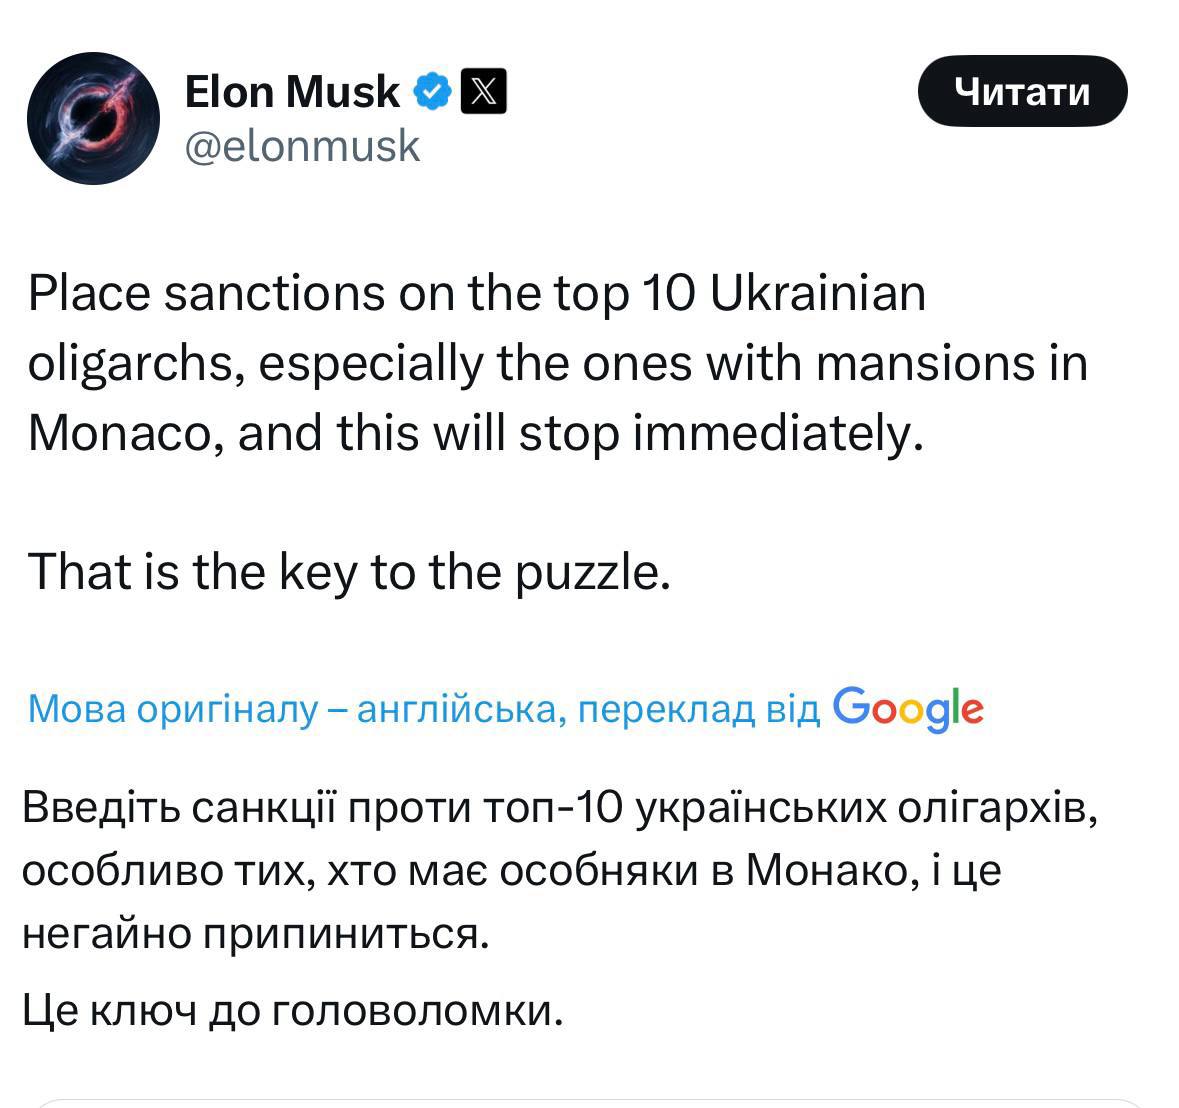This screenshot has width=1179, height=1108.
Task: Click the word Monaco in English tweet
Action: tap(122, 433)
